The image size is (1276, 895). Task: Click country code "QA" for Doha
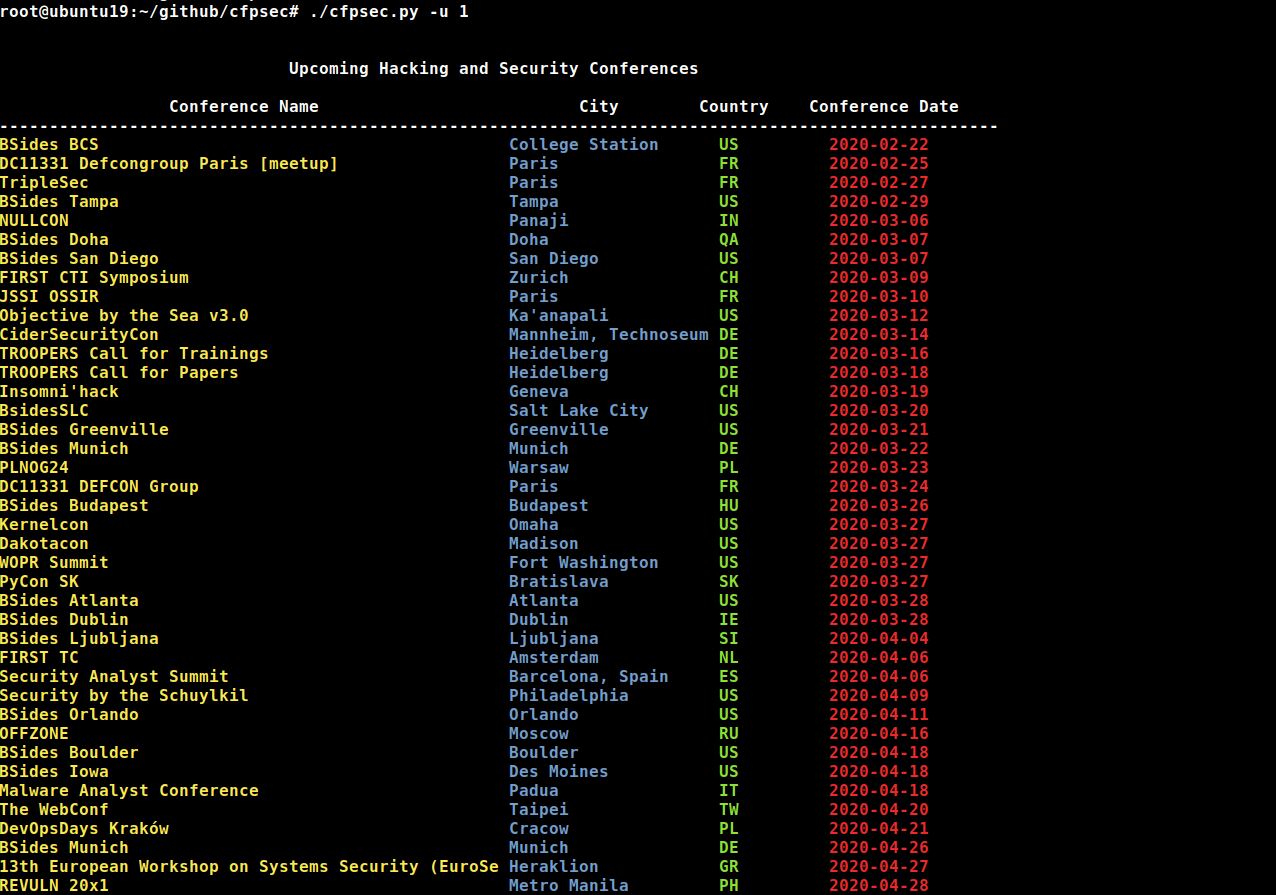729,239
